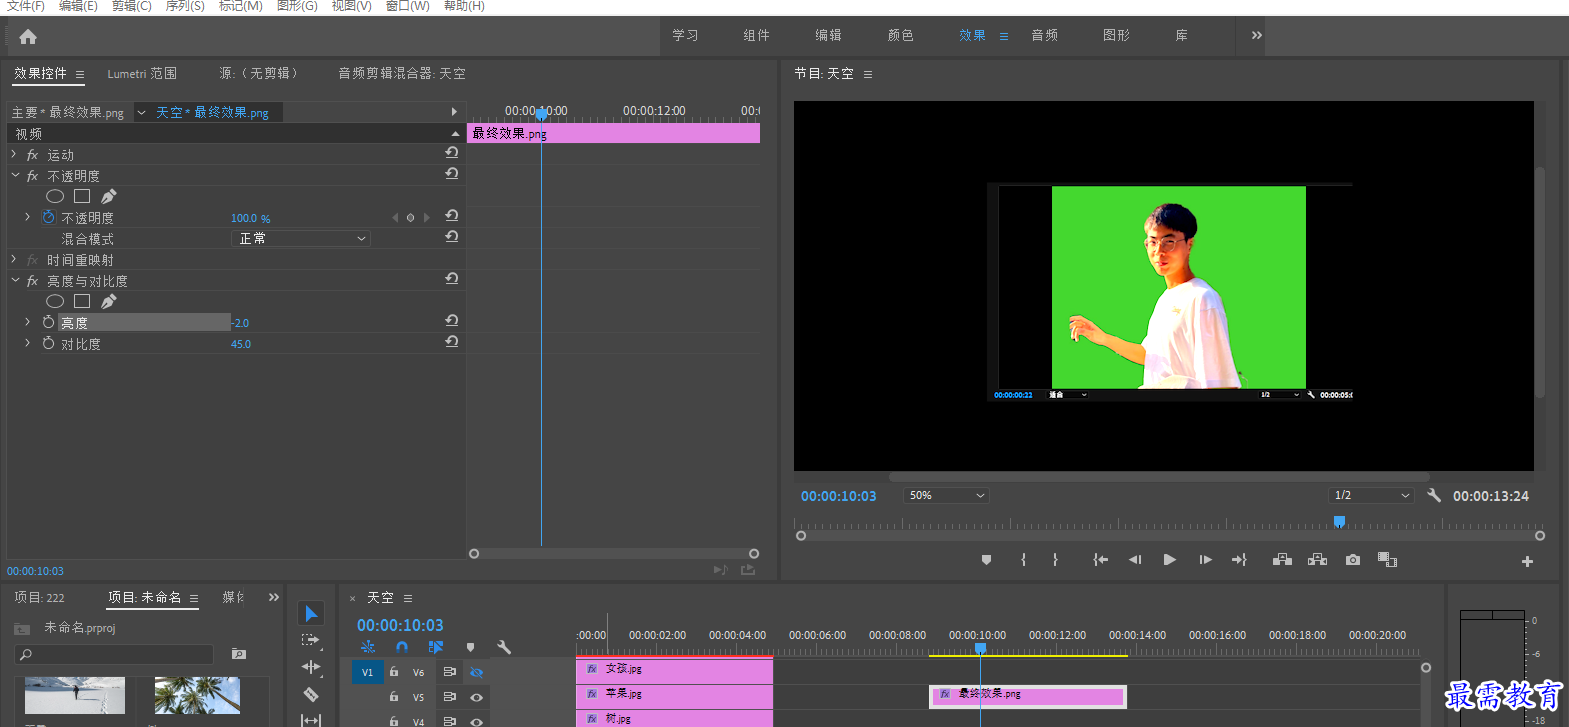The height and width of the screenshot is (727, 1569).
Task: Mark In point in program monitor
Action: (x=1023, y=560)
